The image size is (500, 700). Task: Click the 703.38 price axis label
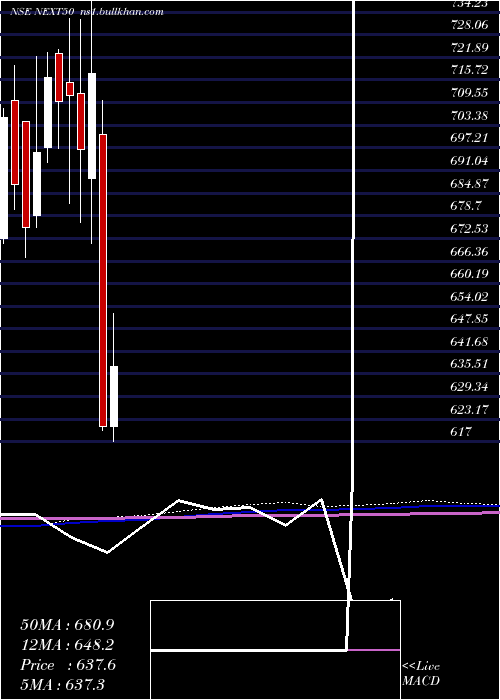[469, 116]
